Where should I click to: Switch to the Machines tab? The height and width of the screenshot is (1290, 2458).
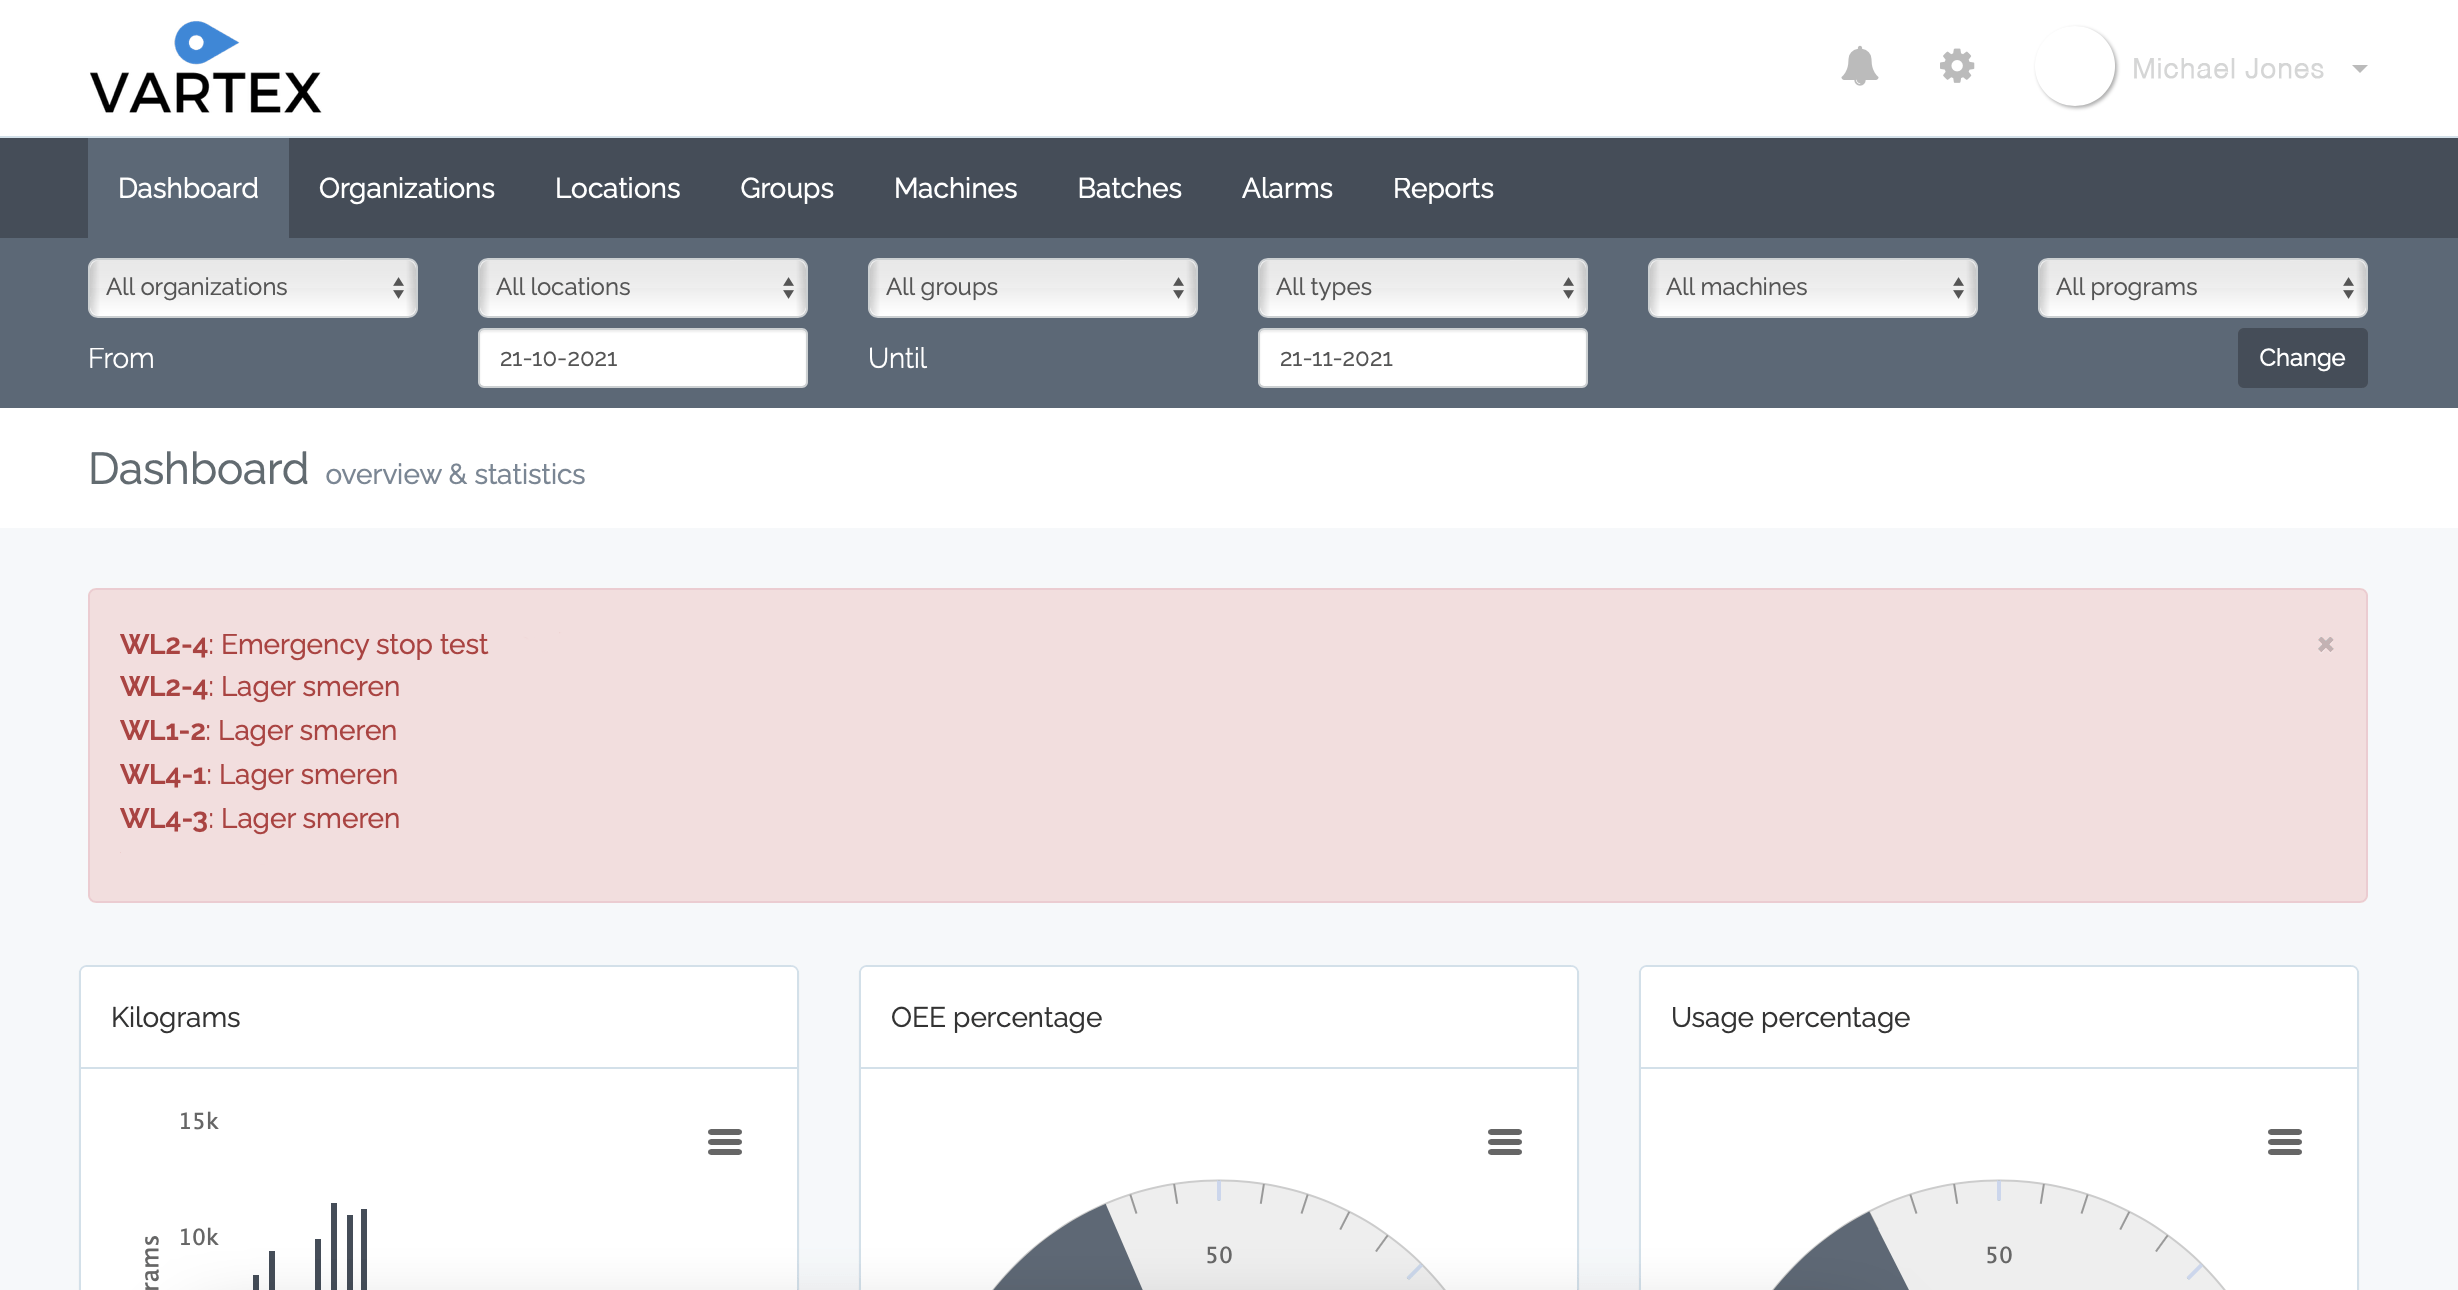point(955,188)
